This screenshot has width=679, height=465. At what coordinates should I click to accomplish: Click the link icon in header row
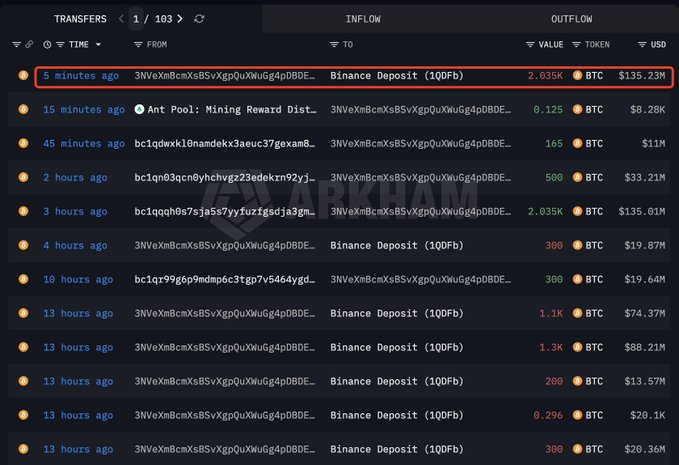pos(29,45)
